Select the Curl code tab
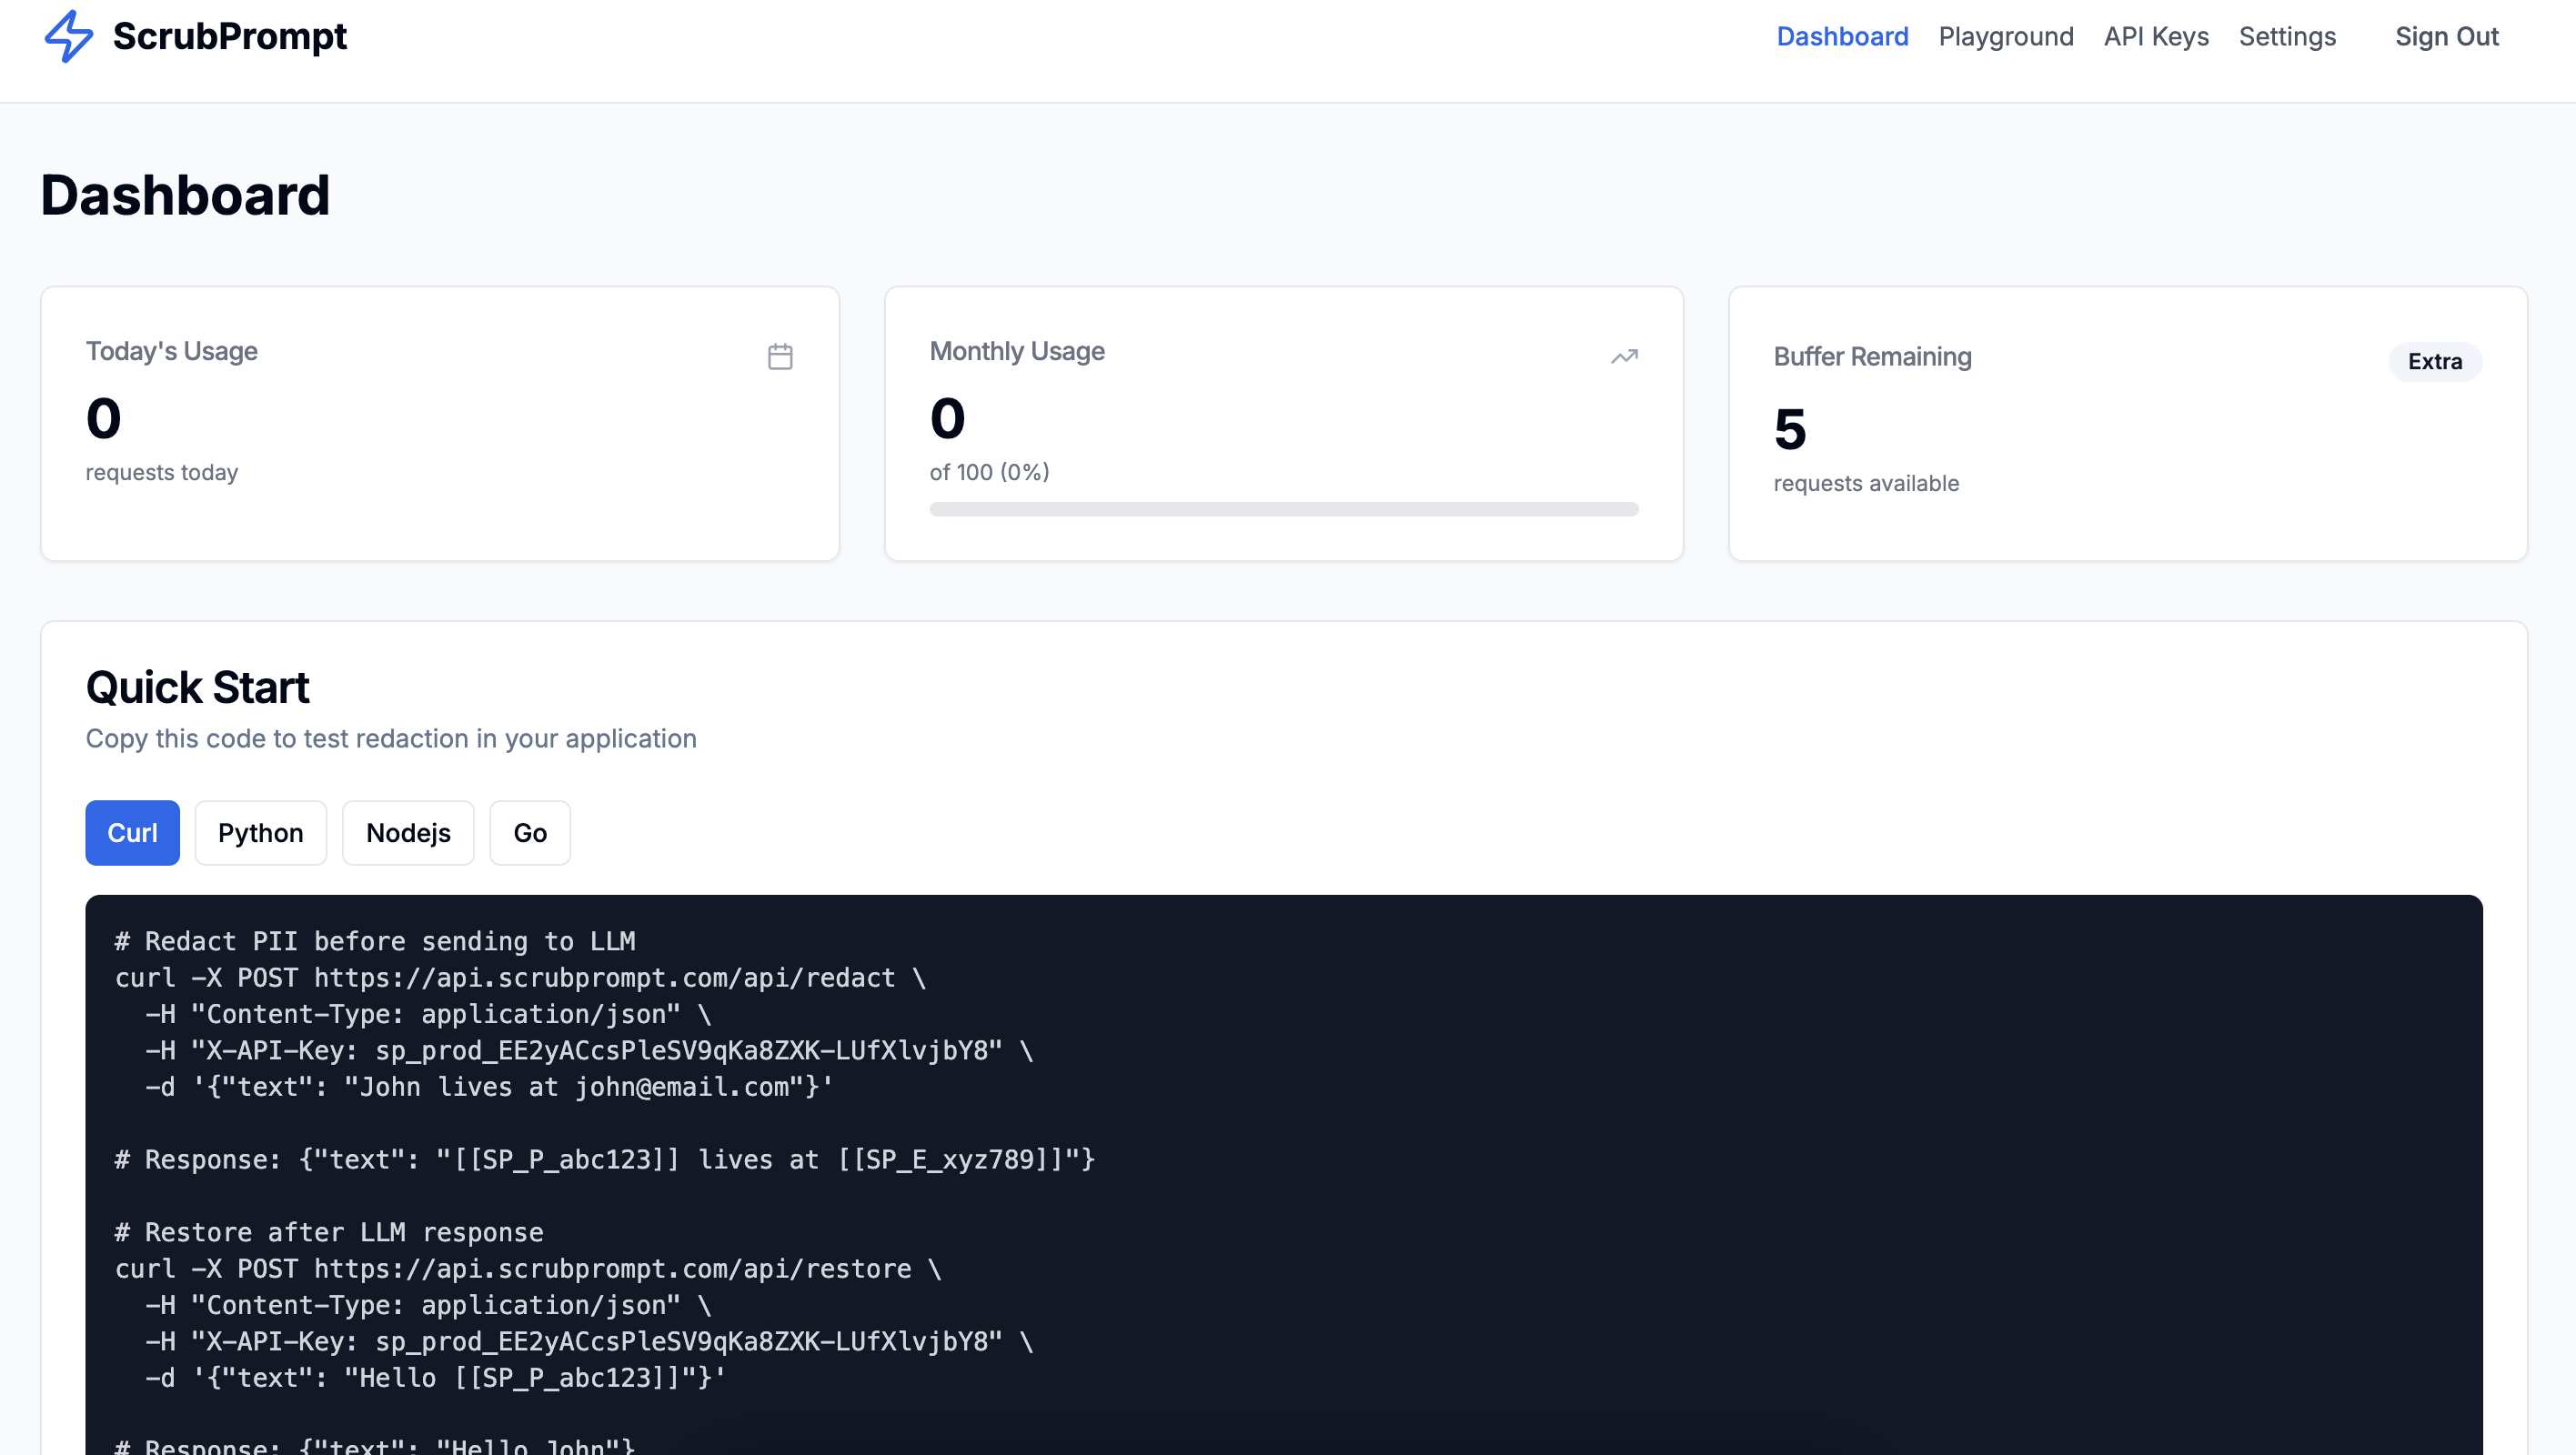The image size is (2576, 1455). point(132,832)
